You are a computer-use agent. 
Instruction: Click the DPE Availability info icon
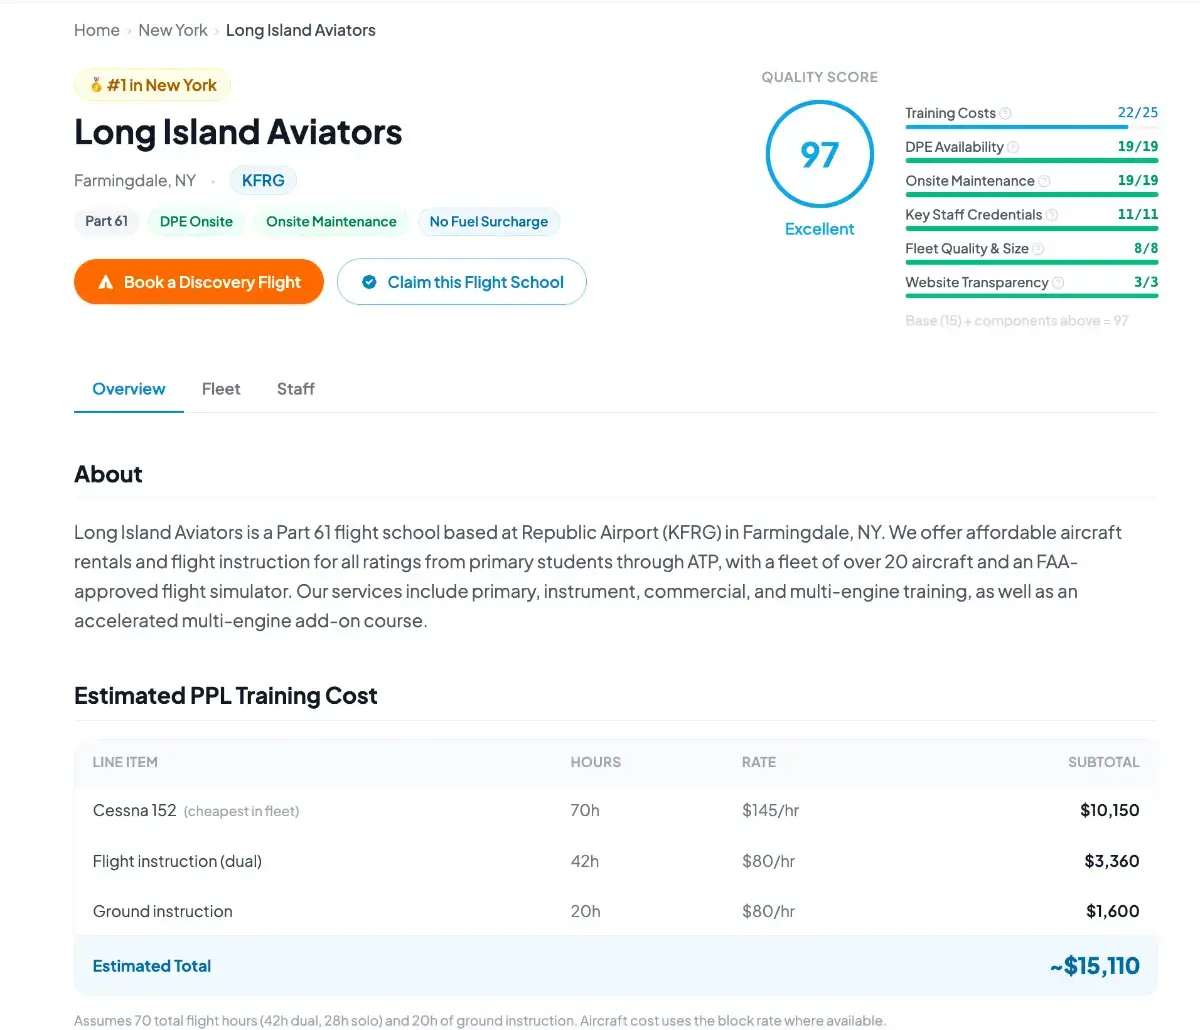point(1013,148)
